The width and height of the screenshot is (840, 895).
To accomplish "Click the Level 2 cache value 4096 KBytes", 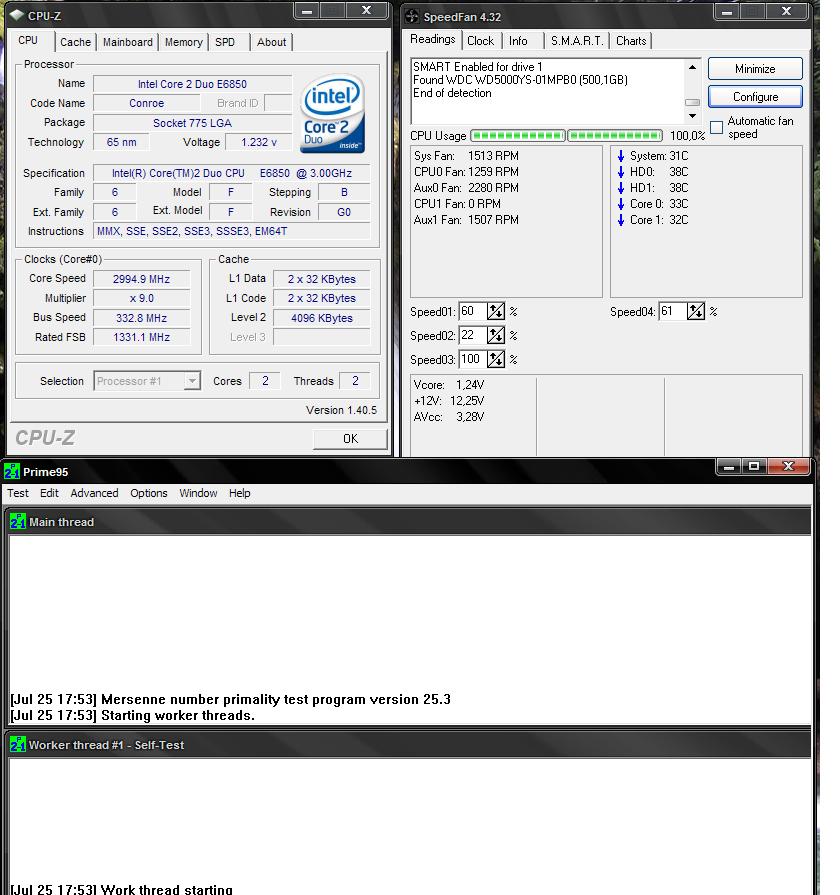I will click(x=322, y=318).
